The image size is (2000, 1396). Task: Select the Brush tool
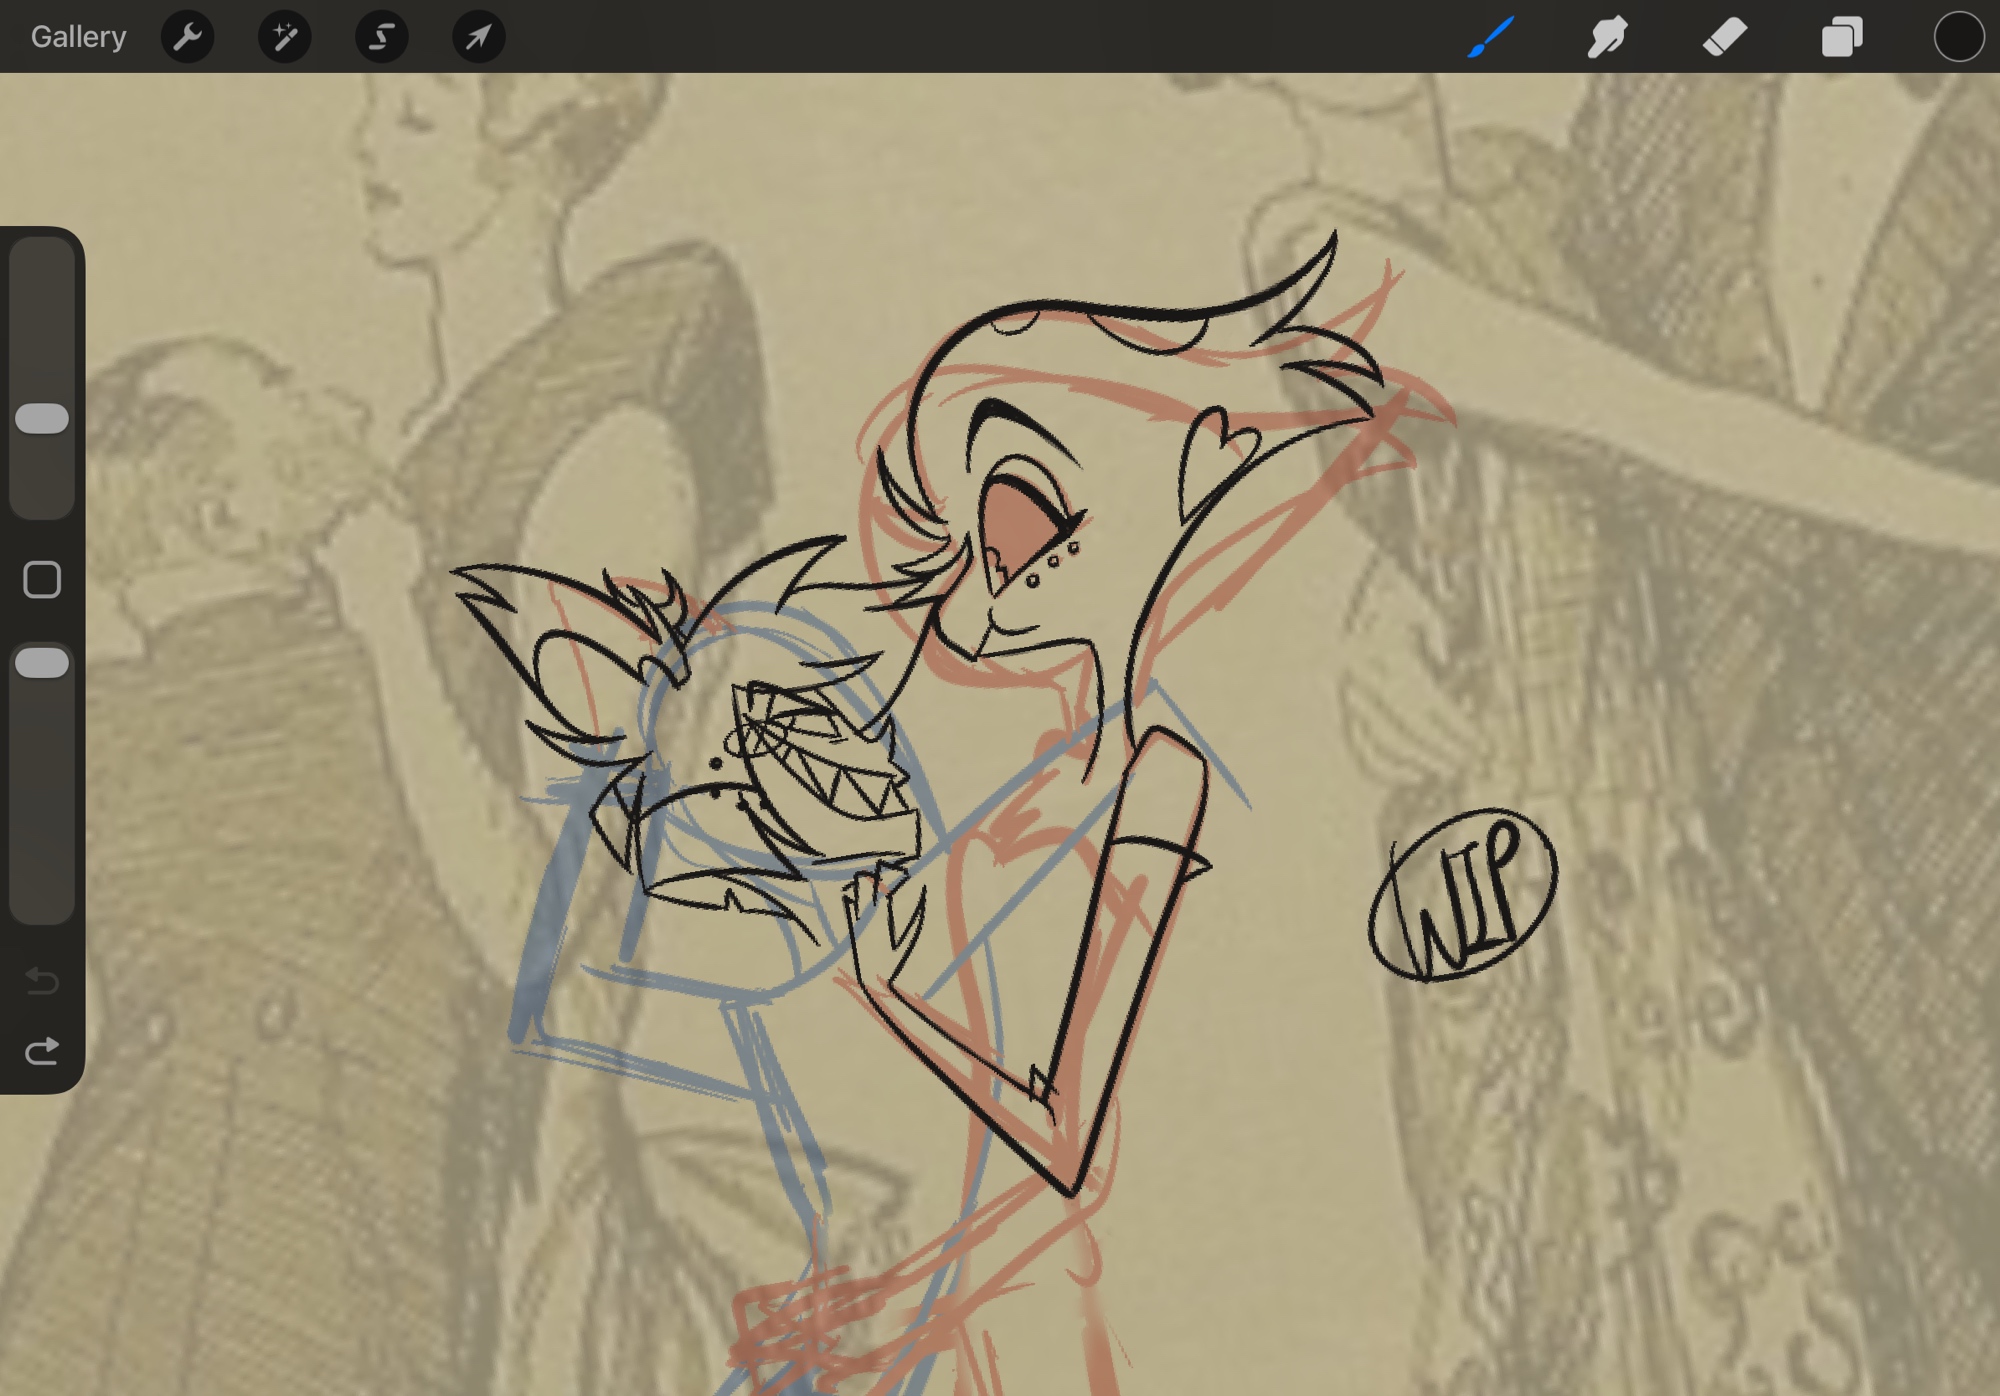[x=1490, y=37]
